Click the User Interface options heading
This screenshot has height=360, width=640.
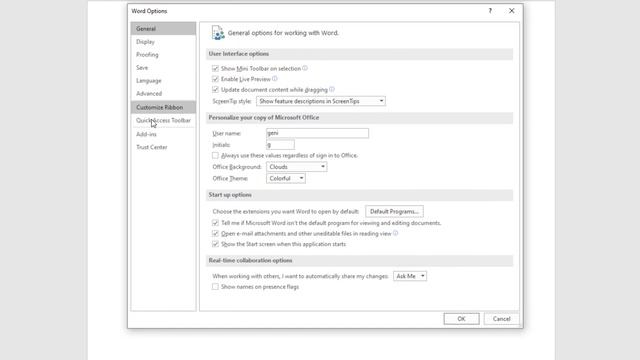click(239, 54)
